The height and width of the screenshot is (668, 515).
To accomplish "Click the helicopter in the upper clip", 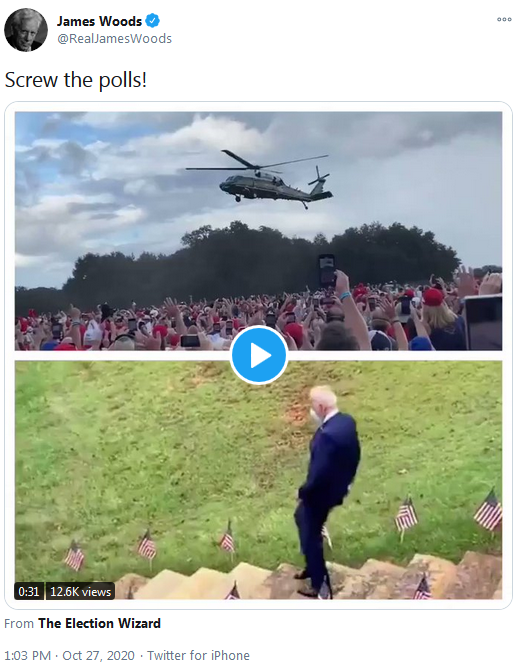I will [259, 179].
